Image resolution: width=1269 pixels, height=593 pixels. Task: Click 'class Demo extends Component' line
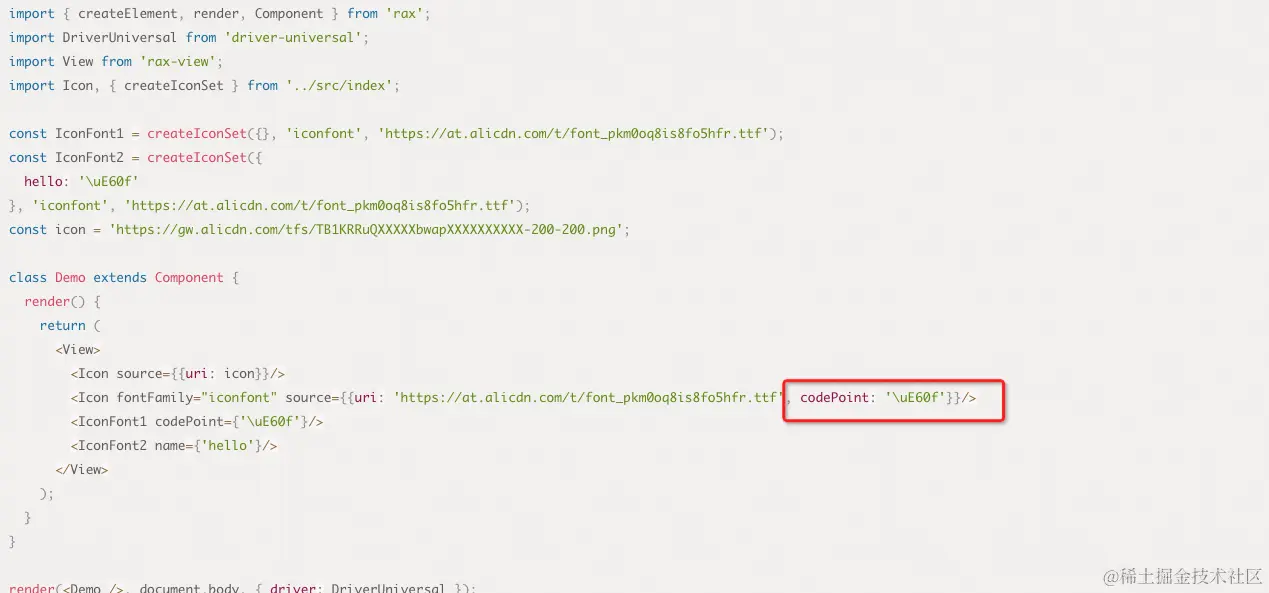click(x=124, y=278)
